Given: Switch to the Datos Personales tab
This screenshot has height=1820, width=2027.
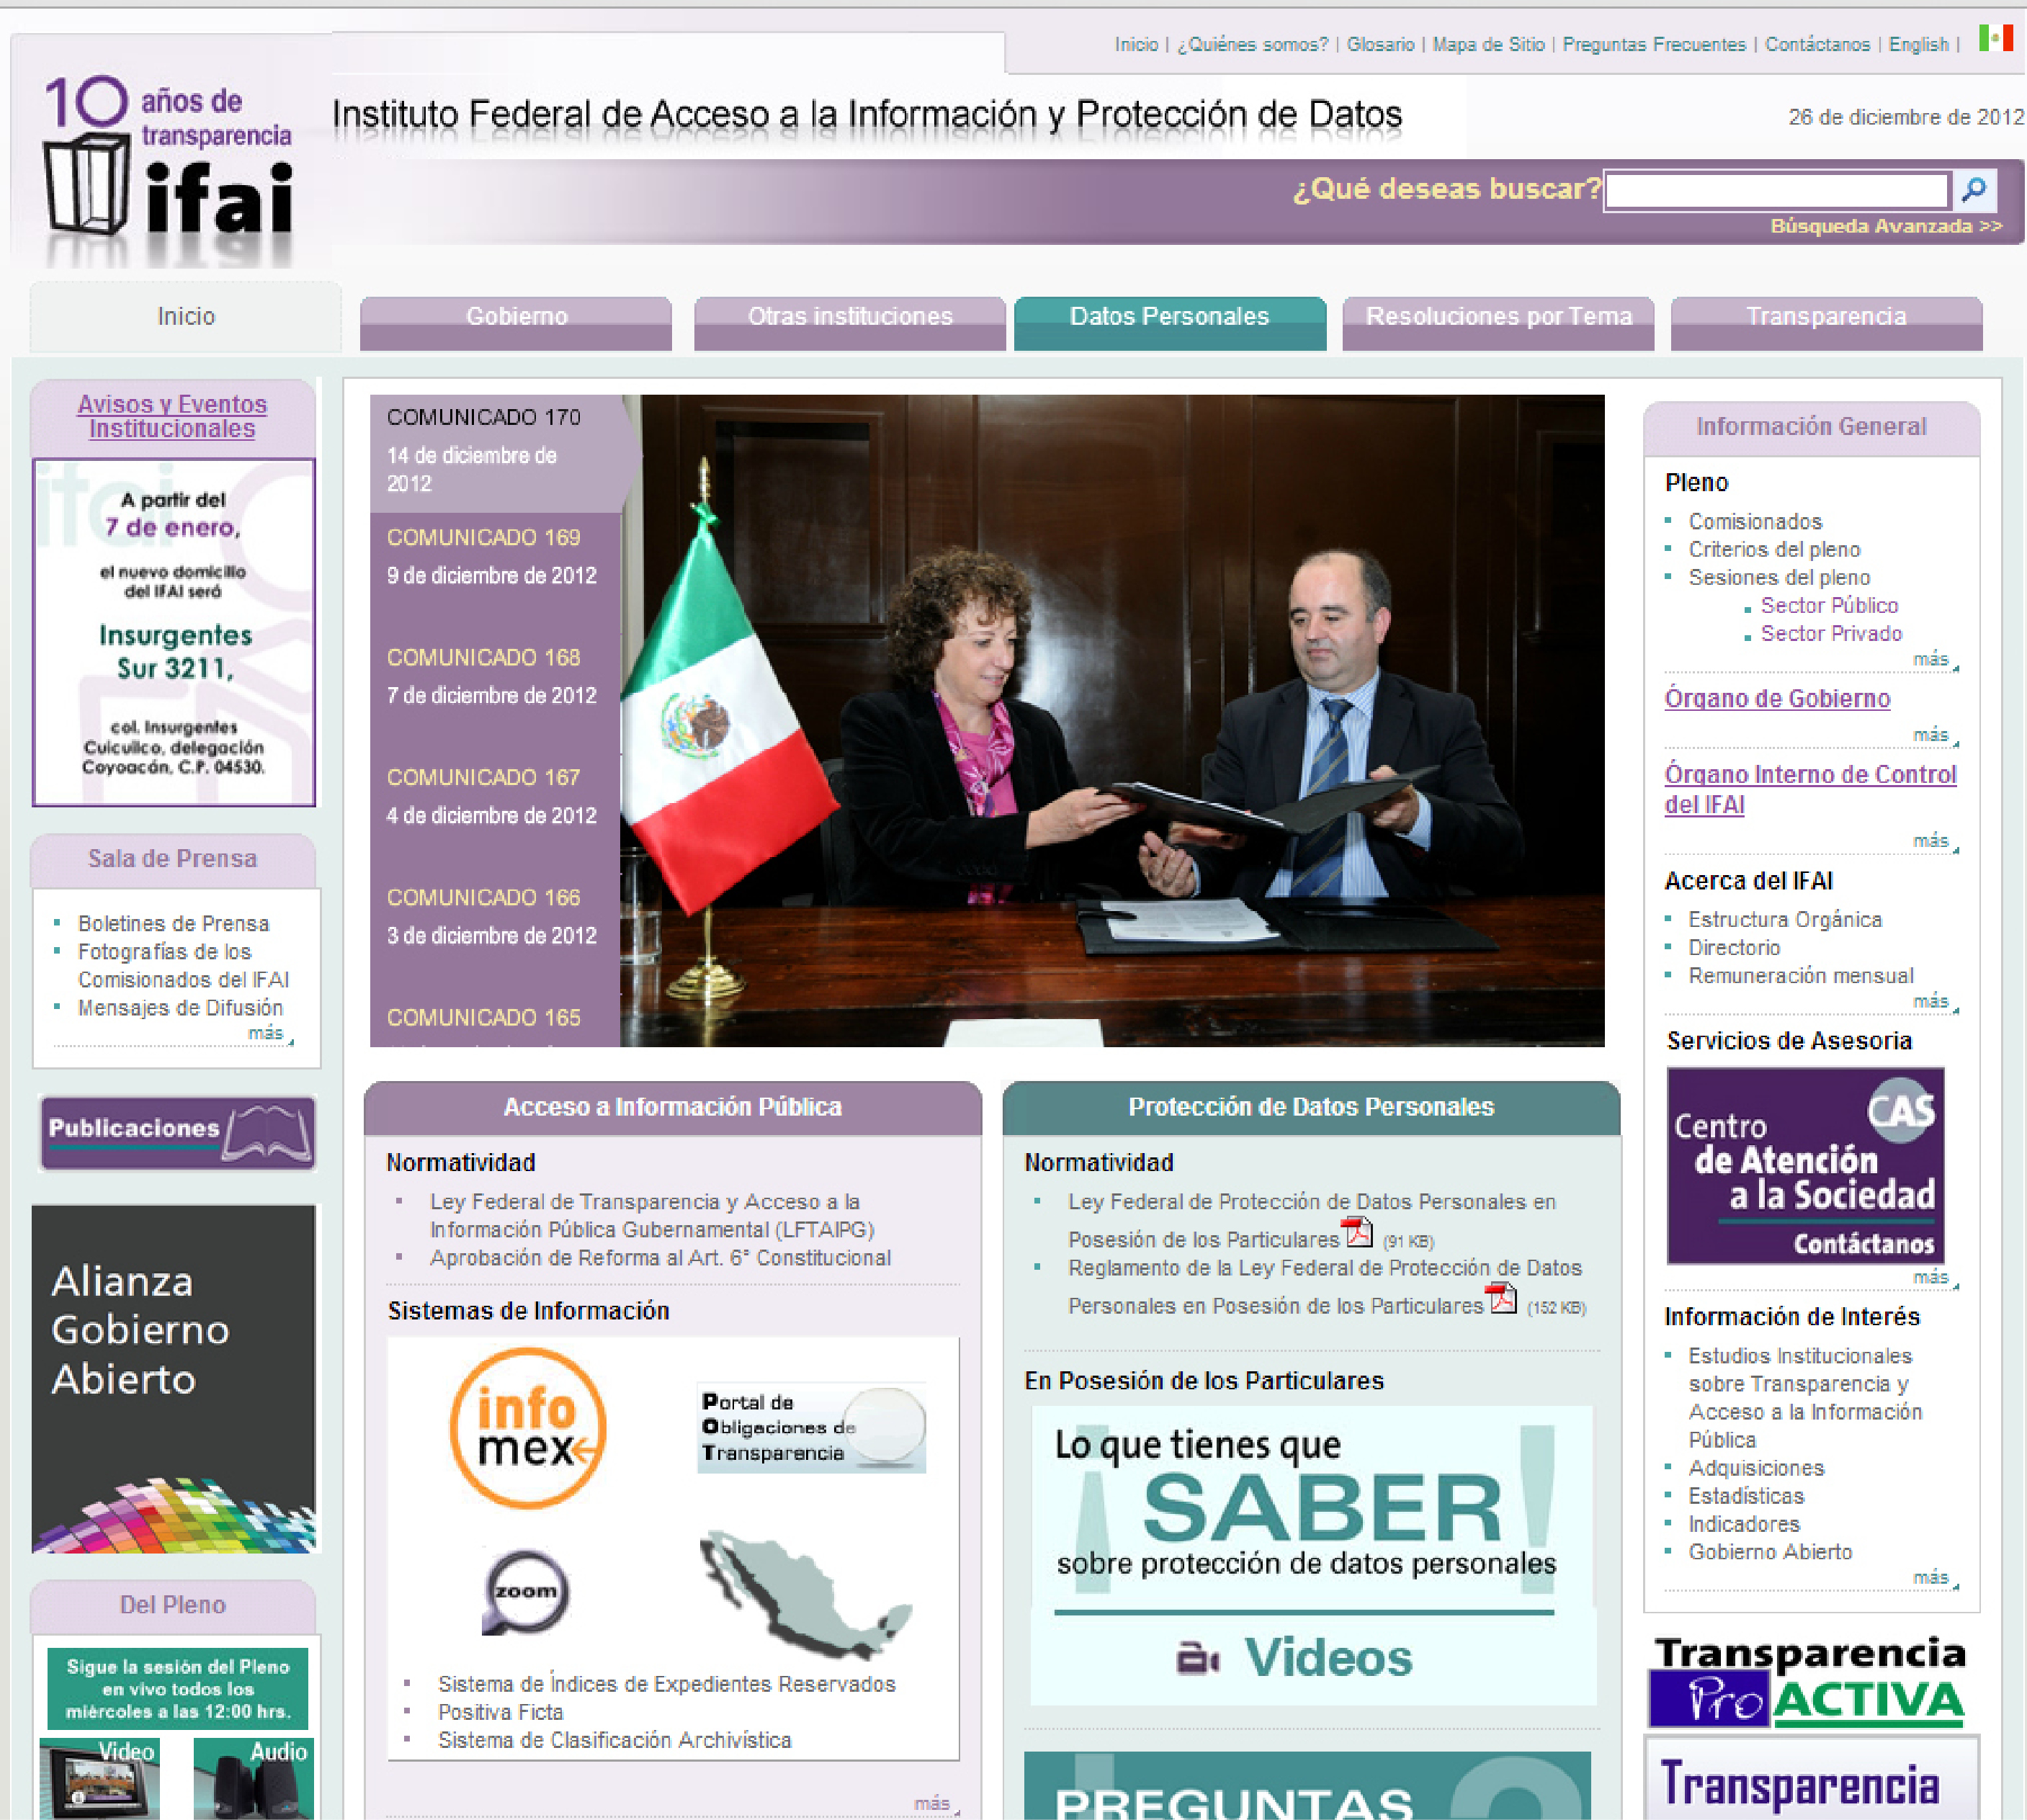Looking at the screenshot, I should (1169, 319).
